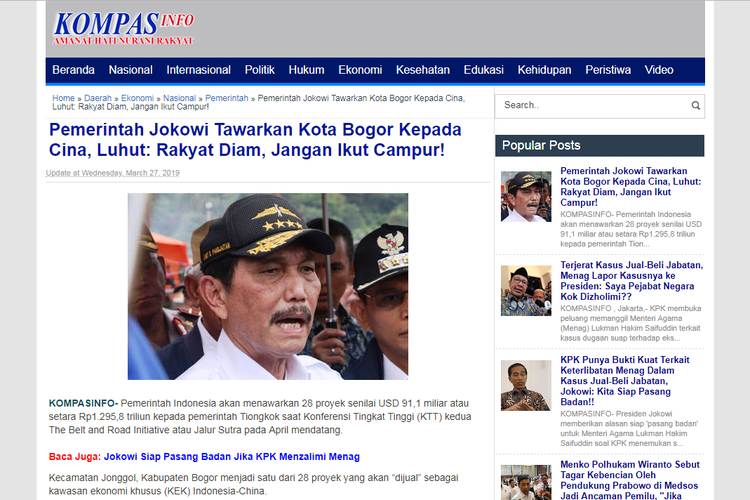Click the KOMPAS INFO logo

123,29
